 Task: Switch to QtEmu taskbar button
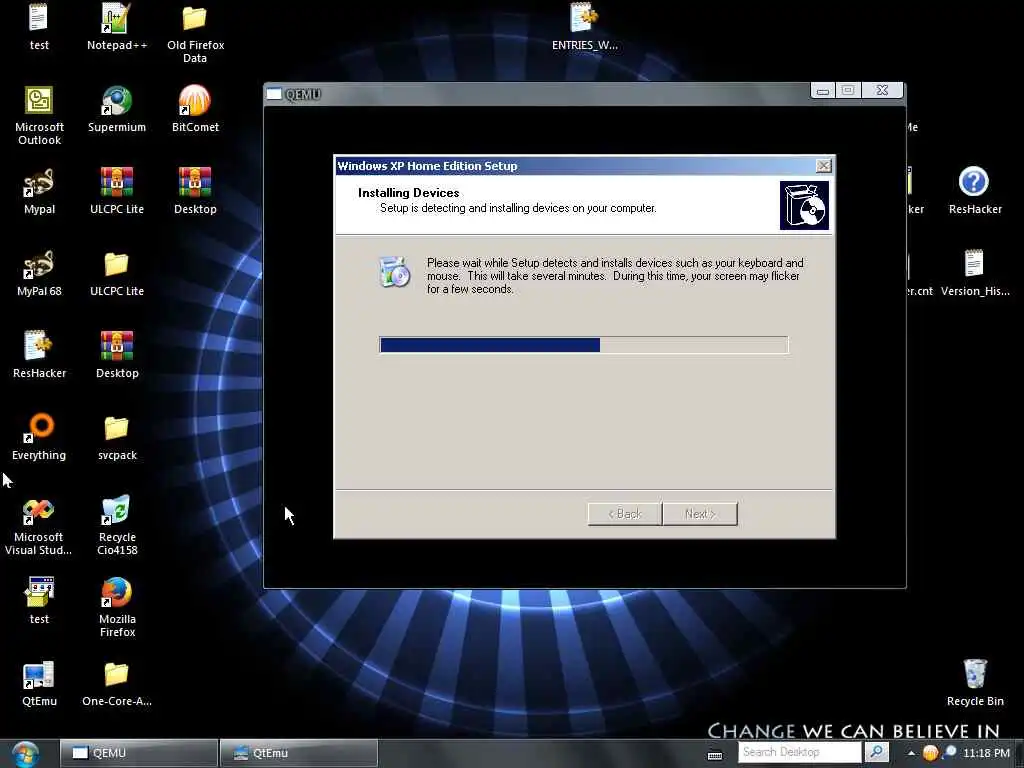(299, 753)
